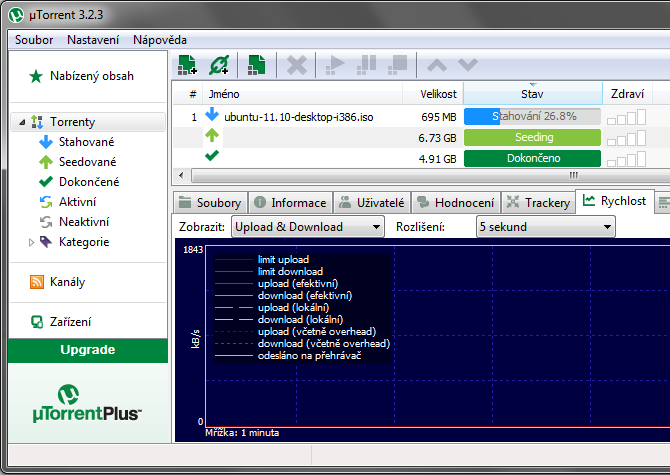This screenshot has height=475, width=670.
Task: Click the 695 MB size cell
Action: [x=438, y=117]
